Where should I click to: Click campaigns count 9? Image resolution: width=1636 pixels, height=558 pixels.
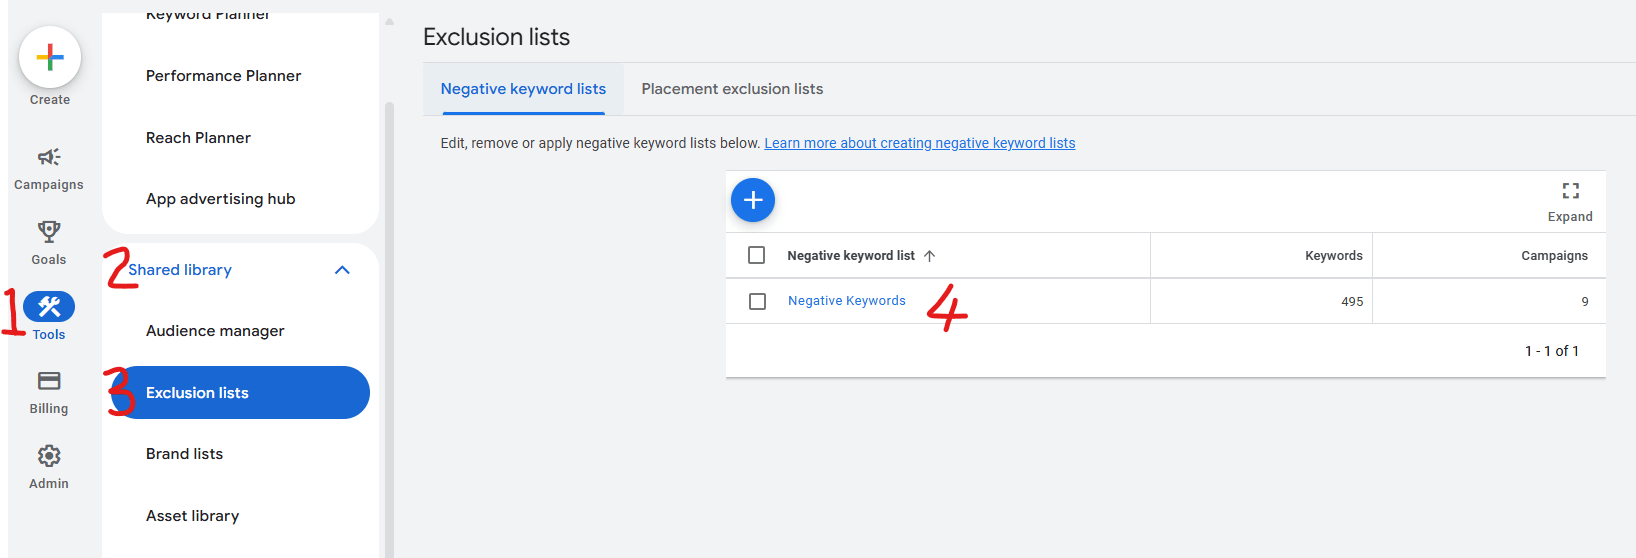pos(1584,302)
